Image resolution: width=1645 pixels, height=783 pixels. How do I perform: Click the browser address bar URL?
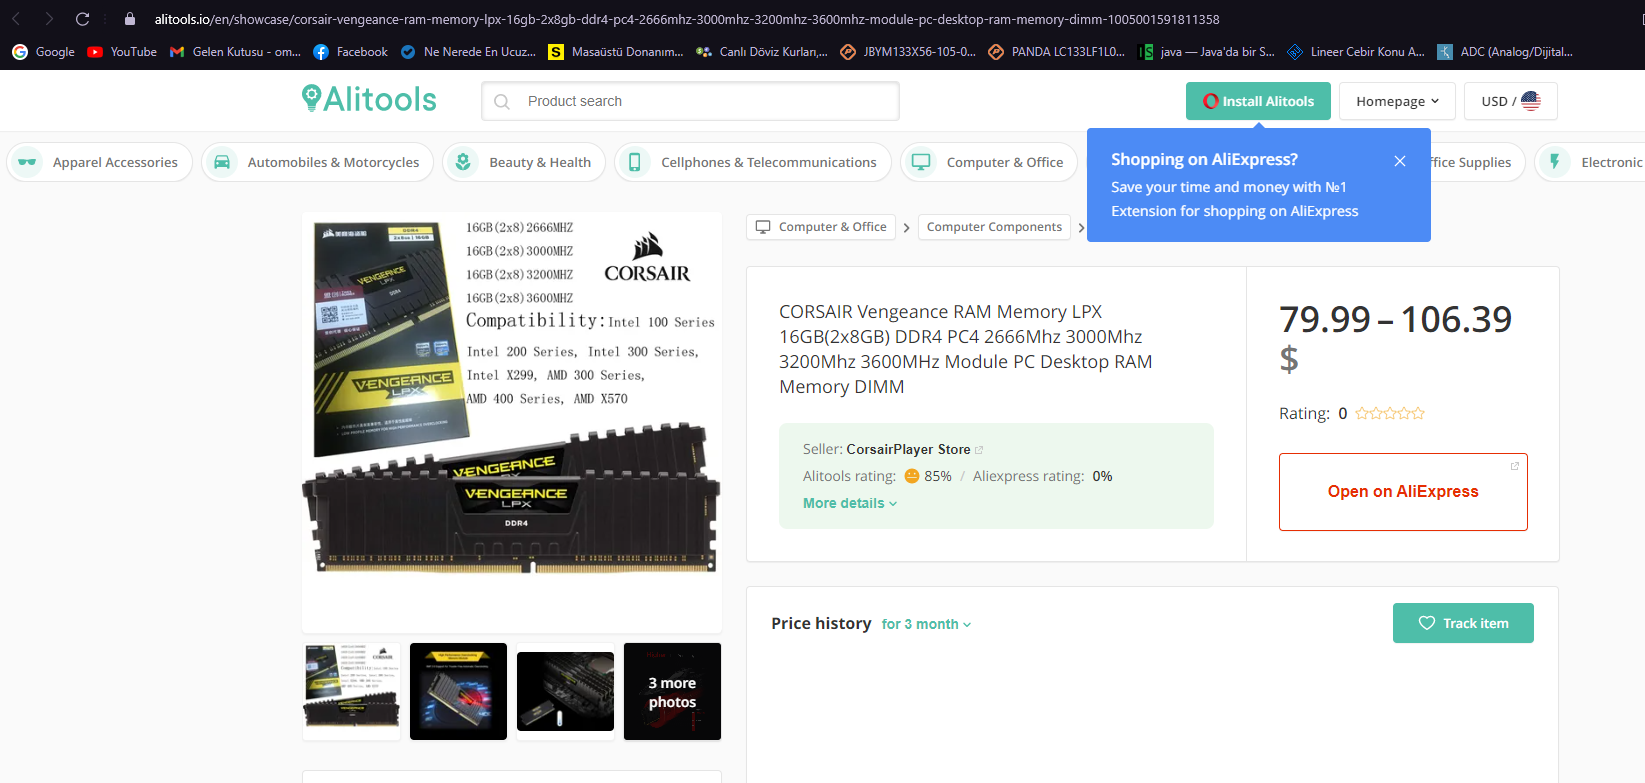click(x=687, y=19)
